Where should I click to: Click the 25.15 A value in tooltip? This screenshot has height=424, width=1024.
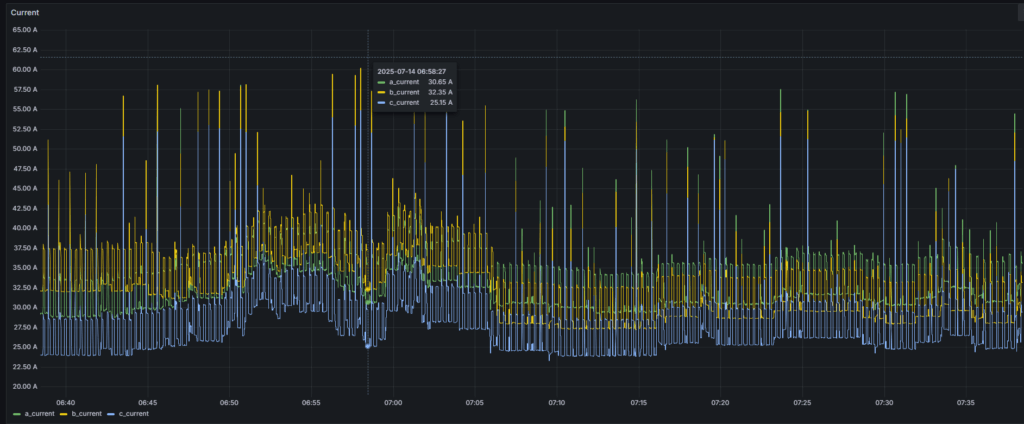pyautogui.click(x=440, y=102)
